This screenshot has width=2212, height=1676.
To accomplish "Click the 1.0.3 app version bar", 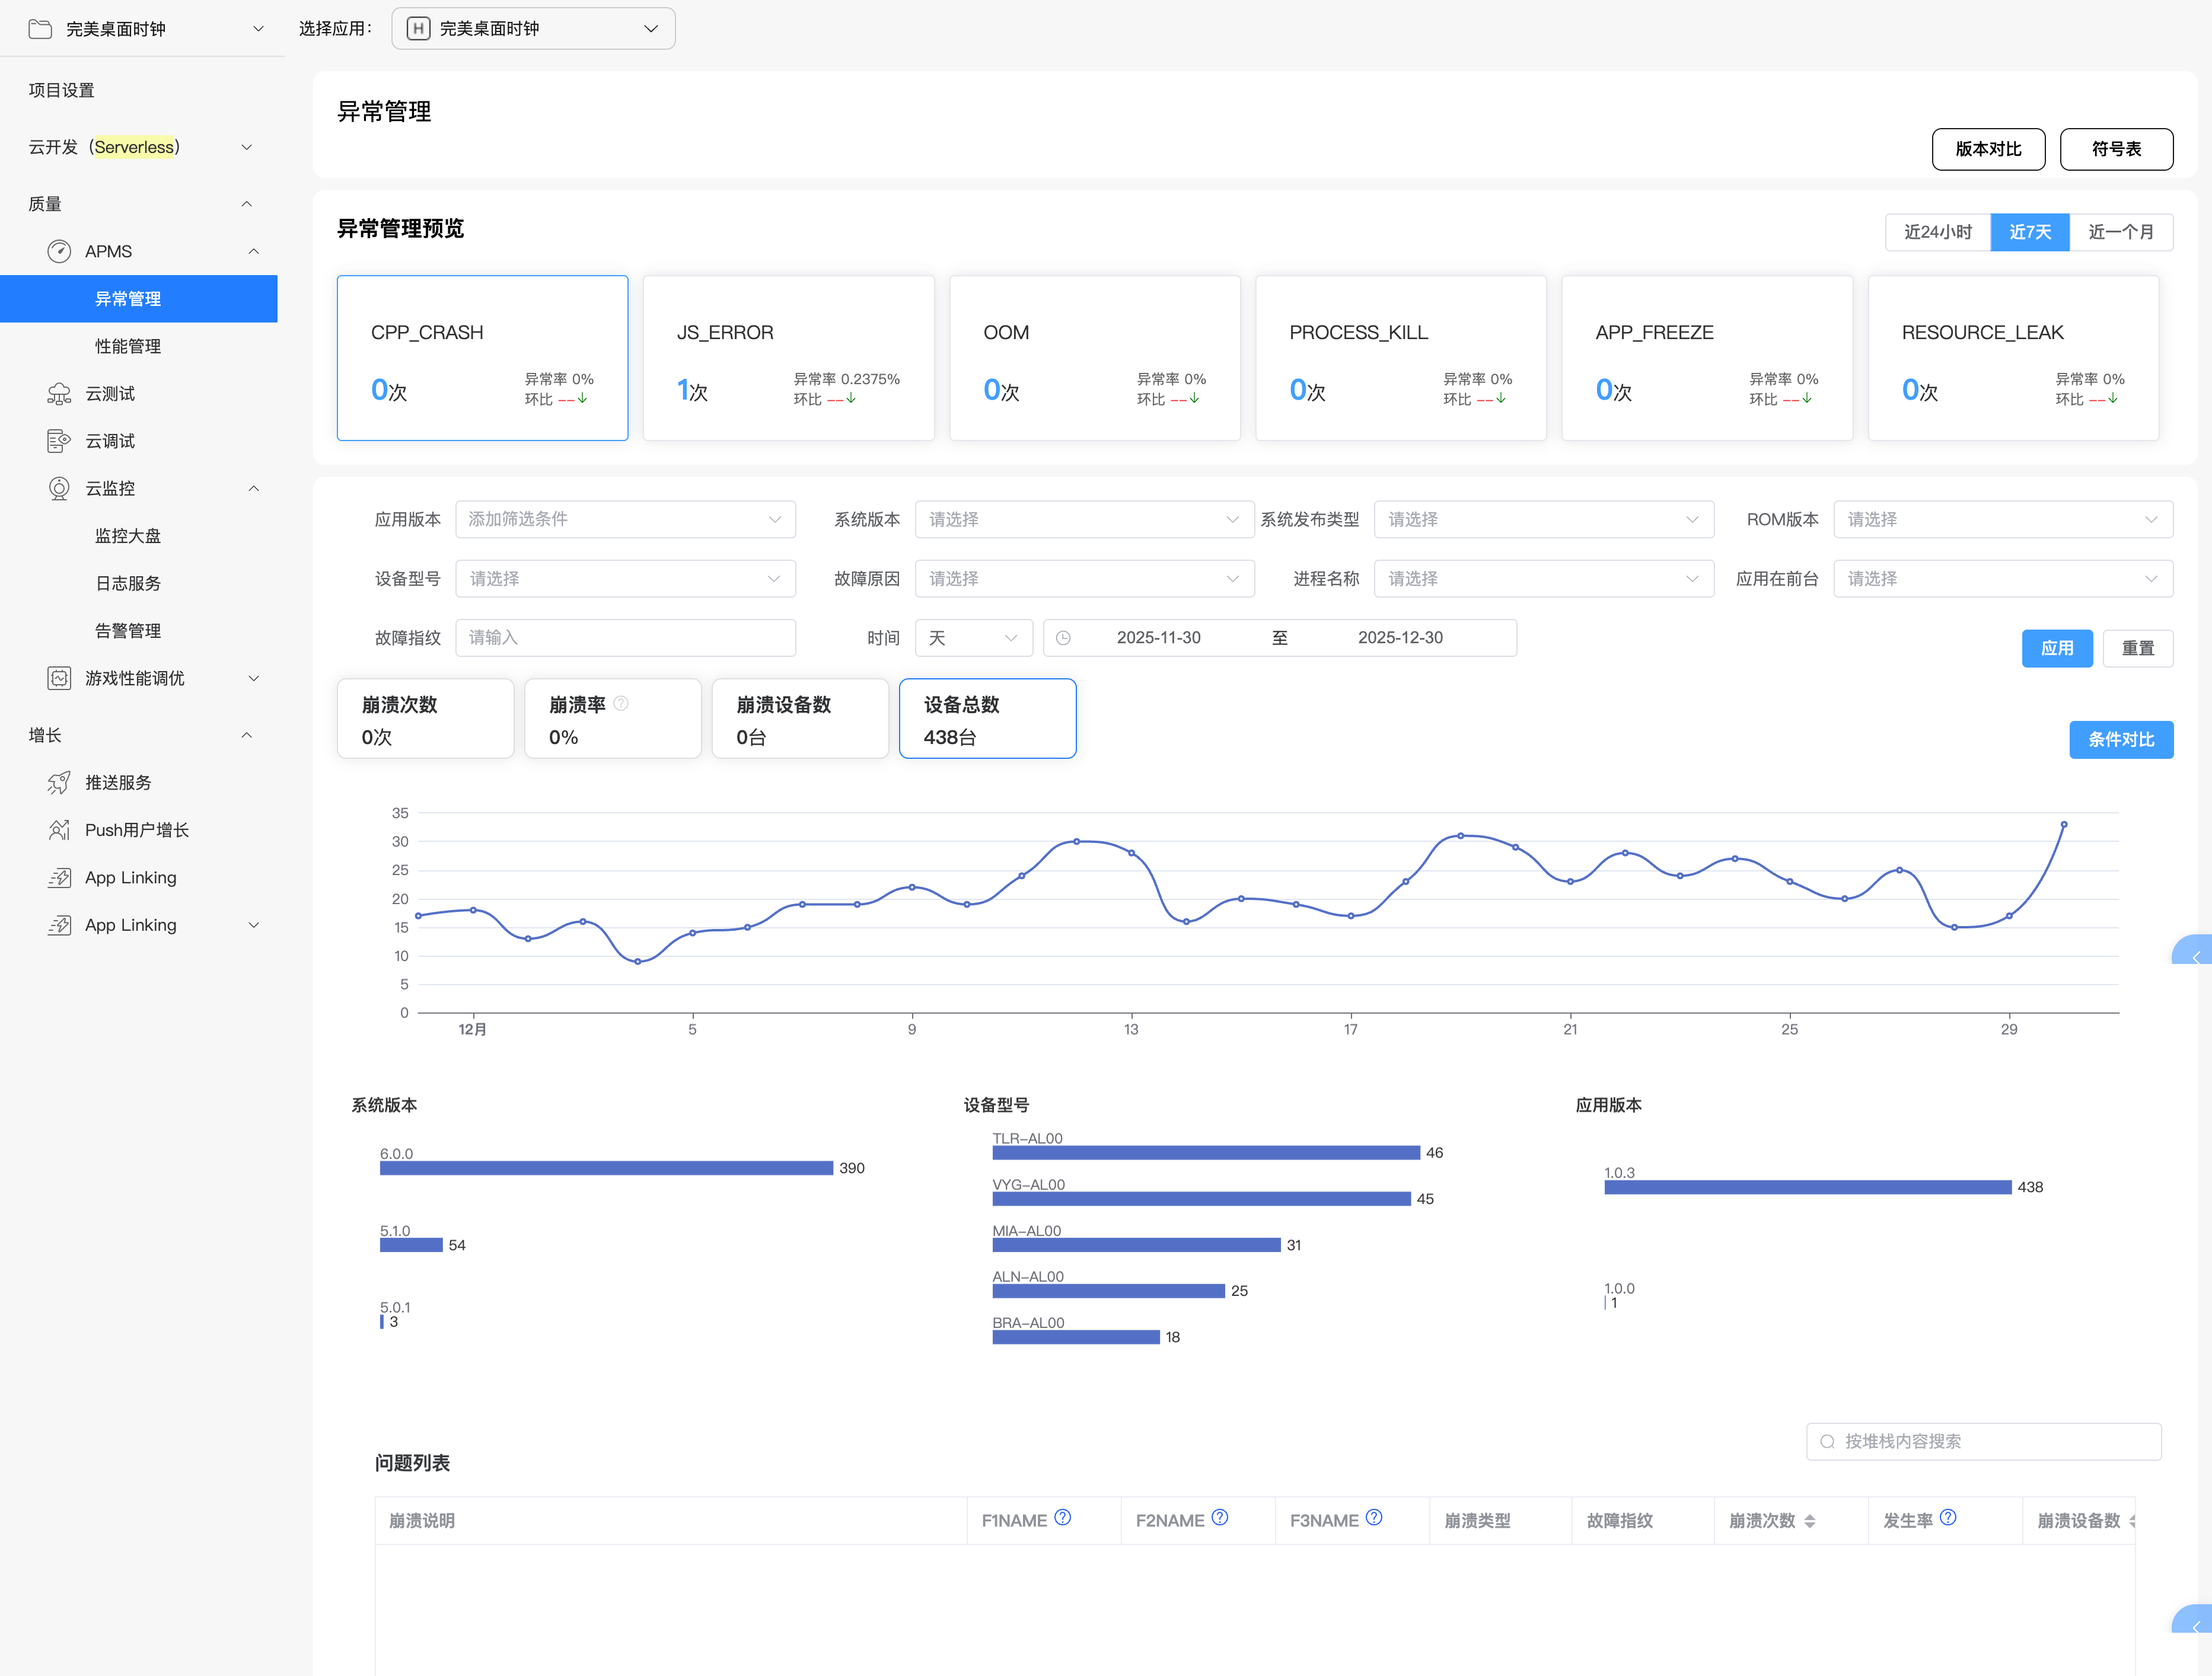I will [x=1808, y=1187].
